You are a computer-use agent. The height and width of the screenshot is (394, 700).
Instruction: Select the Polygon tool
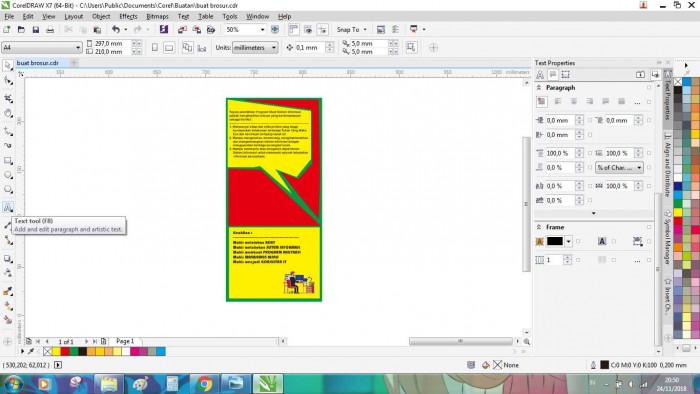click(8, 190)
